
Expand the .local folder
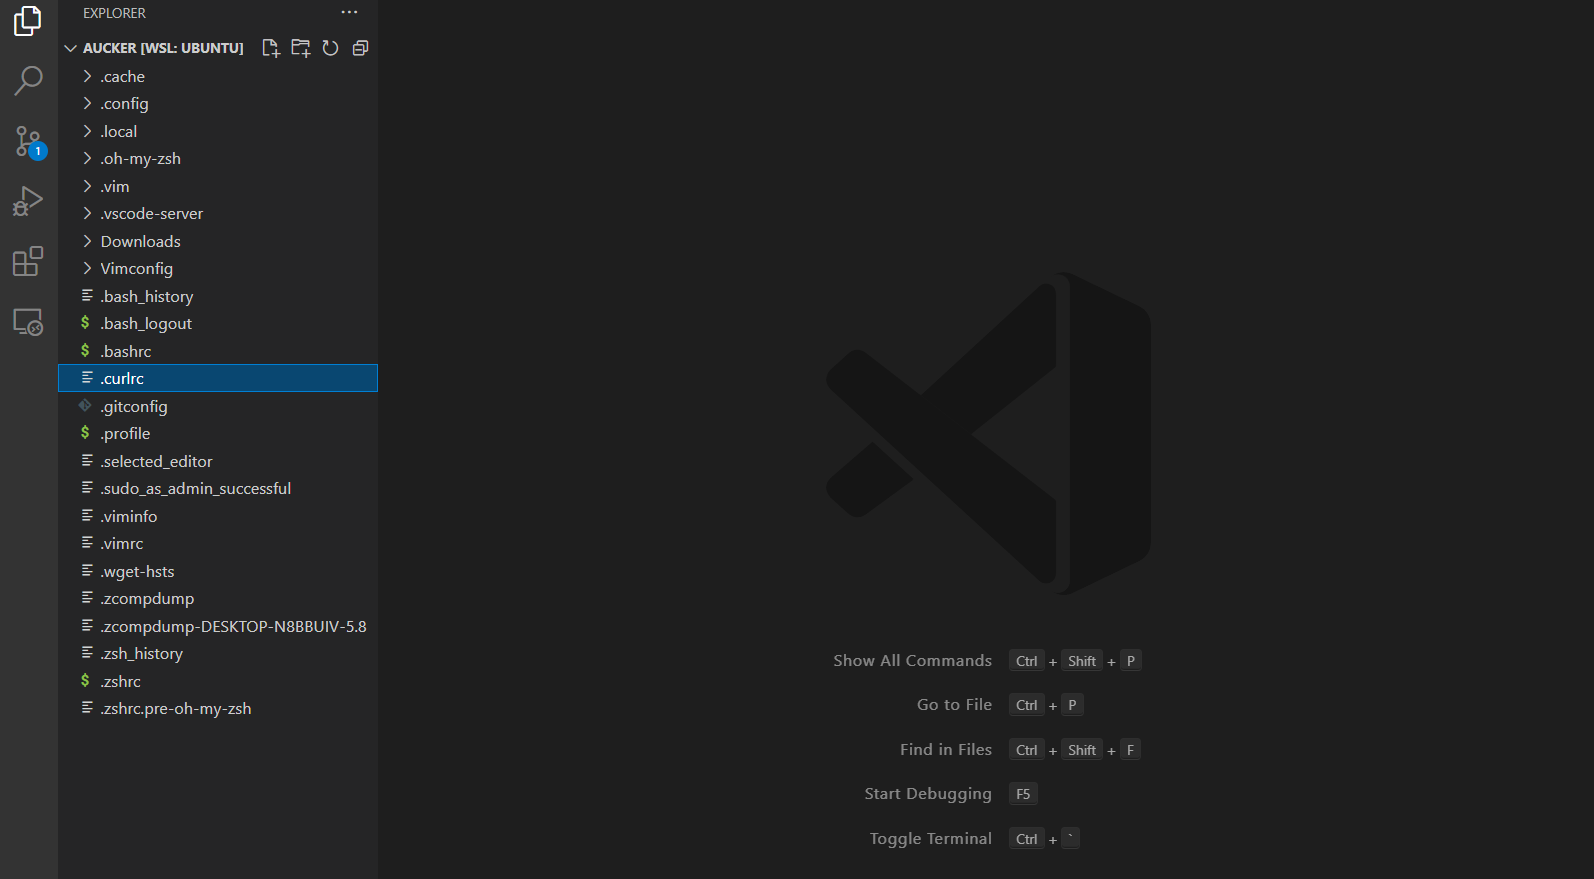tap(218, 131)
